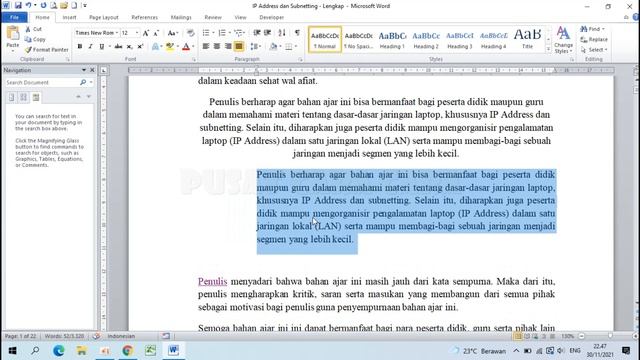Viewport: 640px width, 360px height.
Task: Click the zoom slider handle
Action: tap(610, 336)
